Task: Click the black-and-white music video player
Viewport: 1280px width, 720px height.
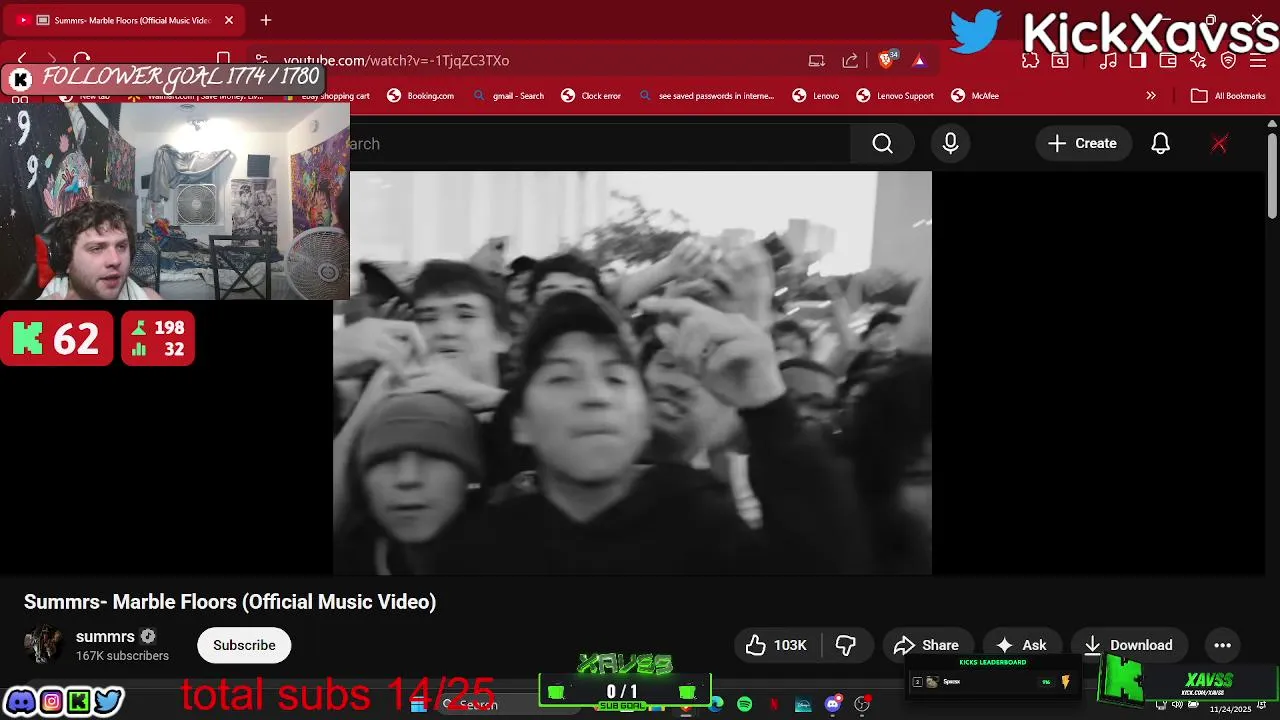Action: pos(632,373)
